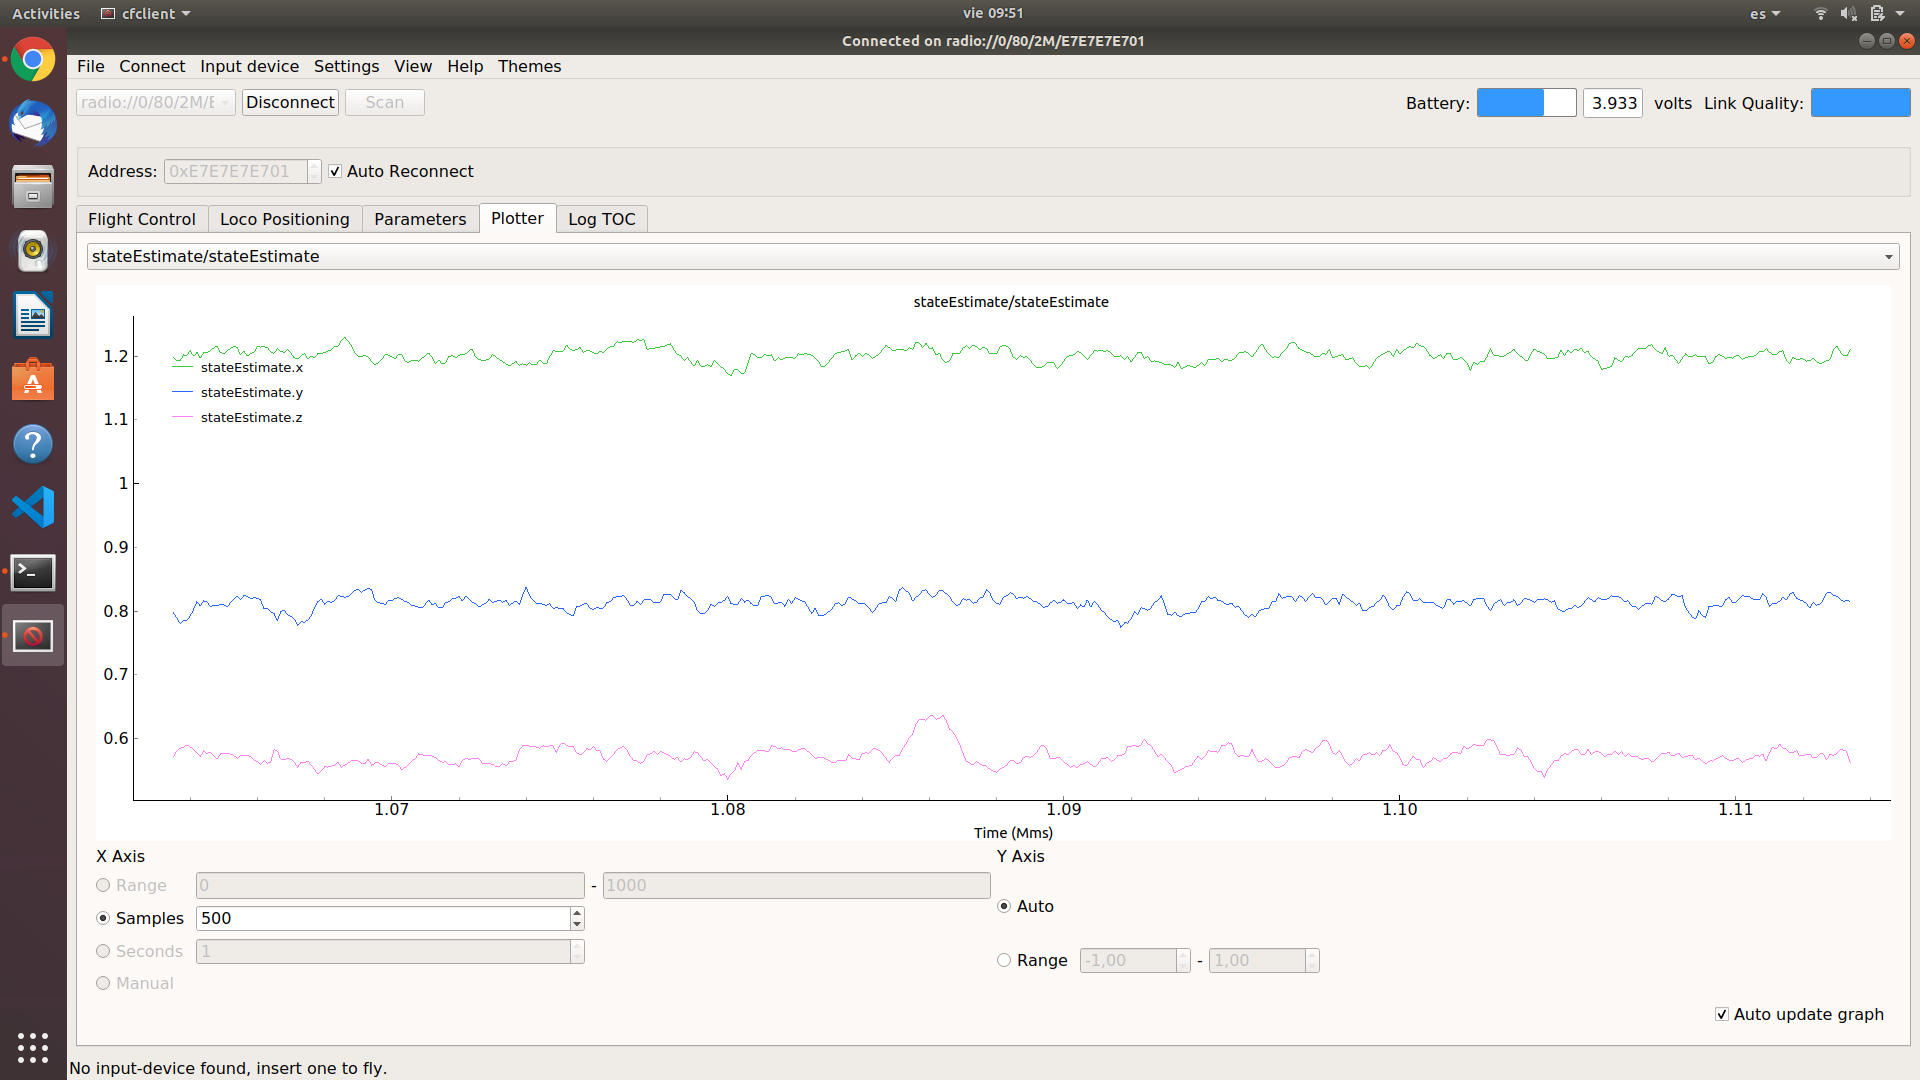1920x1080 pixels.
Task: Show applications grid icon
Action: point(33,1047)
